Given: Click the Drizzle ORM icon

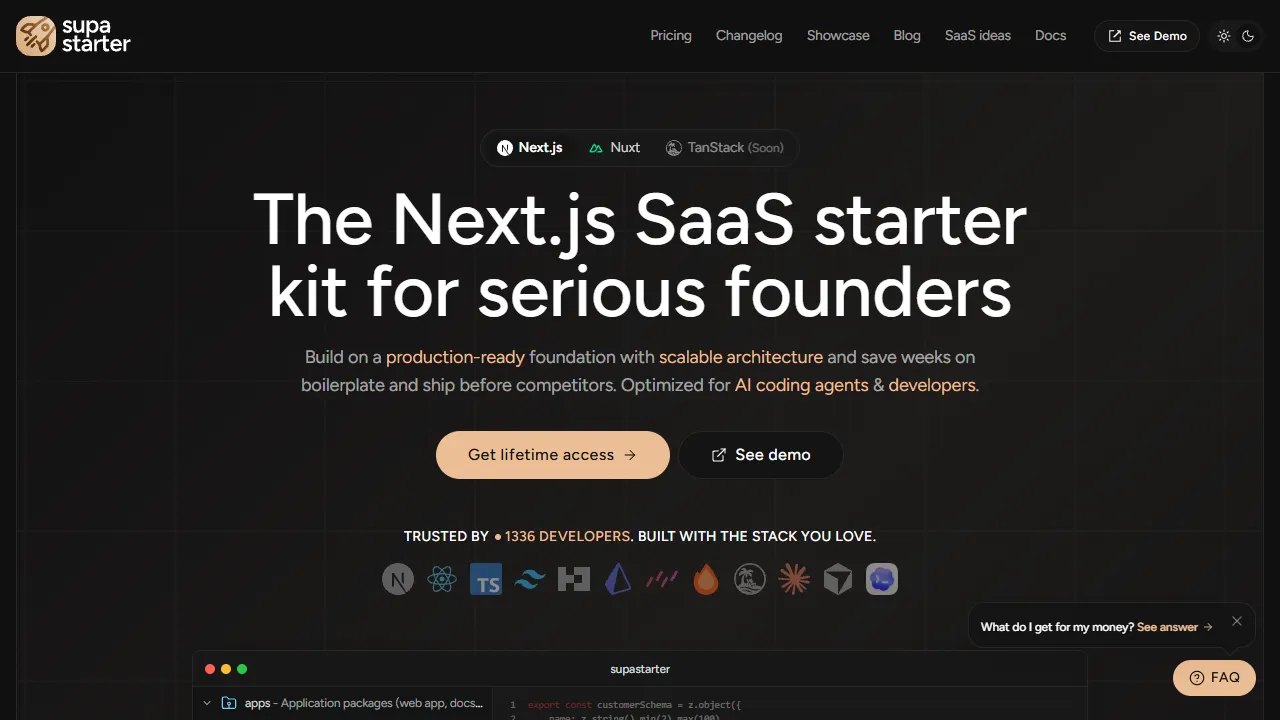Looking at the screenshot, I should [x=661, y=579].
